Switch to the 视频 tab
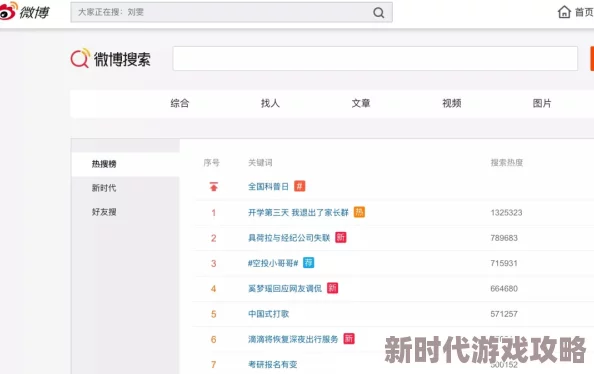 452,103
